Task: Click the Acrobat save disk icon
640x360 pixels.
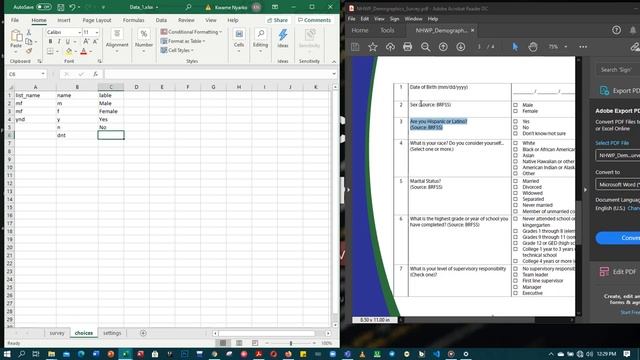Action: (355, 47)
